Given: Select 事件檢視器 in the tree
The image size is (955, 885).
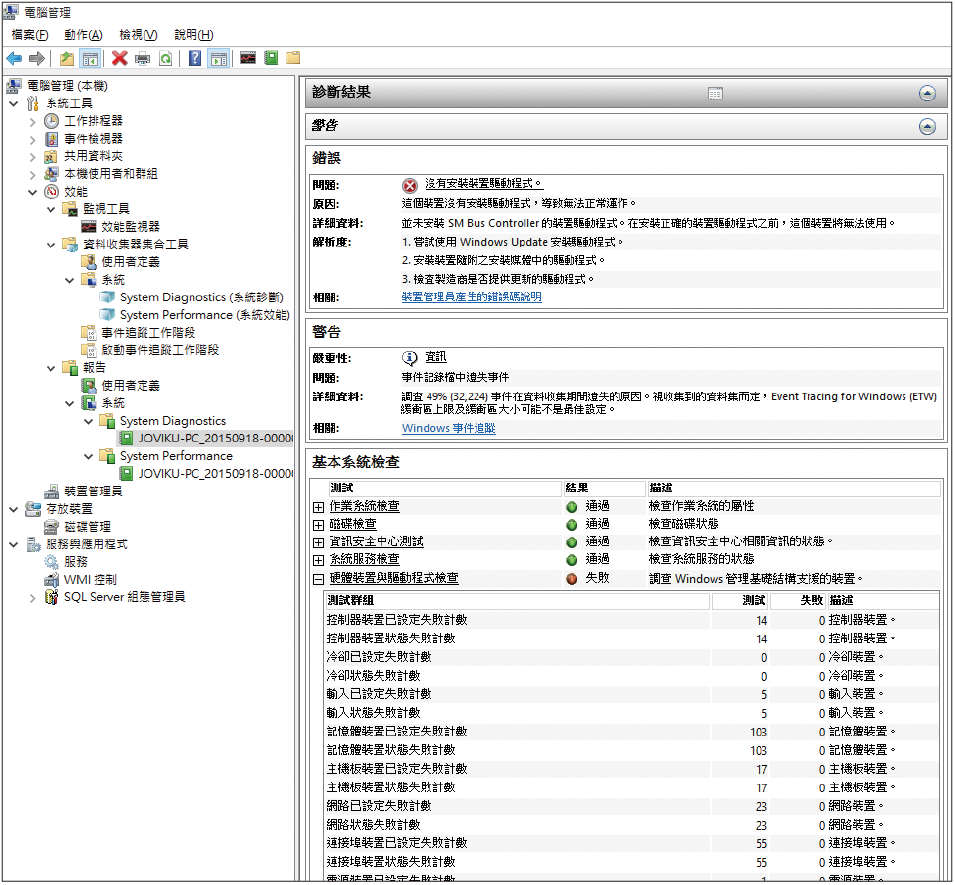Looking at the screenshot, I should click(93, 138).
